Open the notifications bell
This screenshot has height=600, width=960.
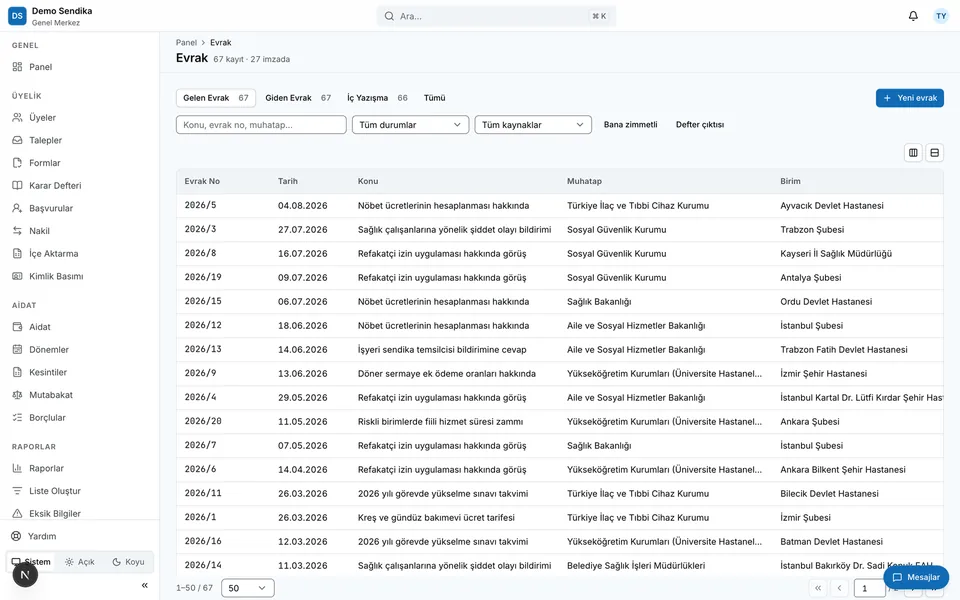pos(913,16)
